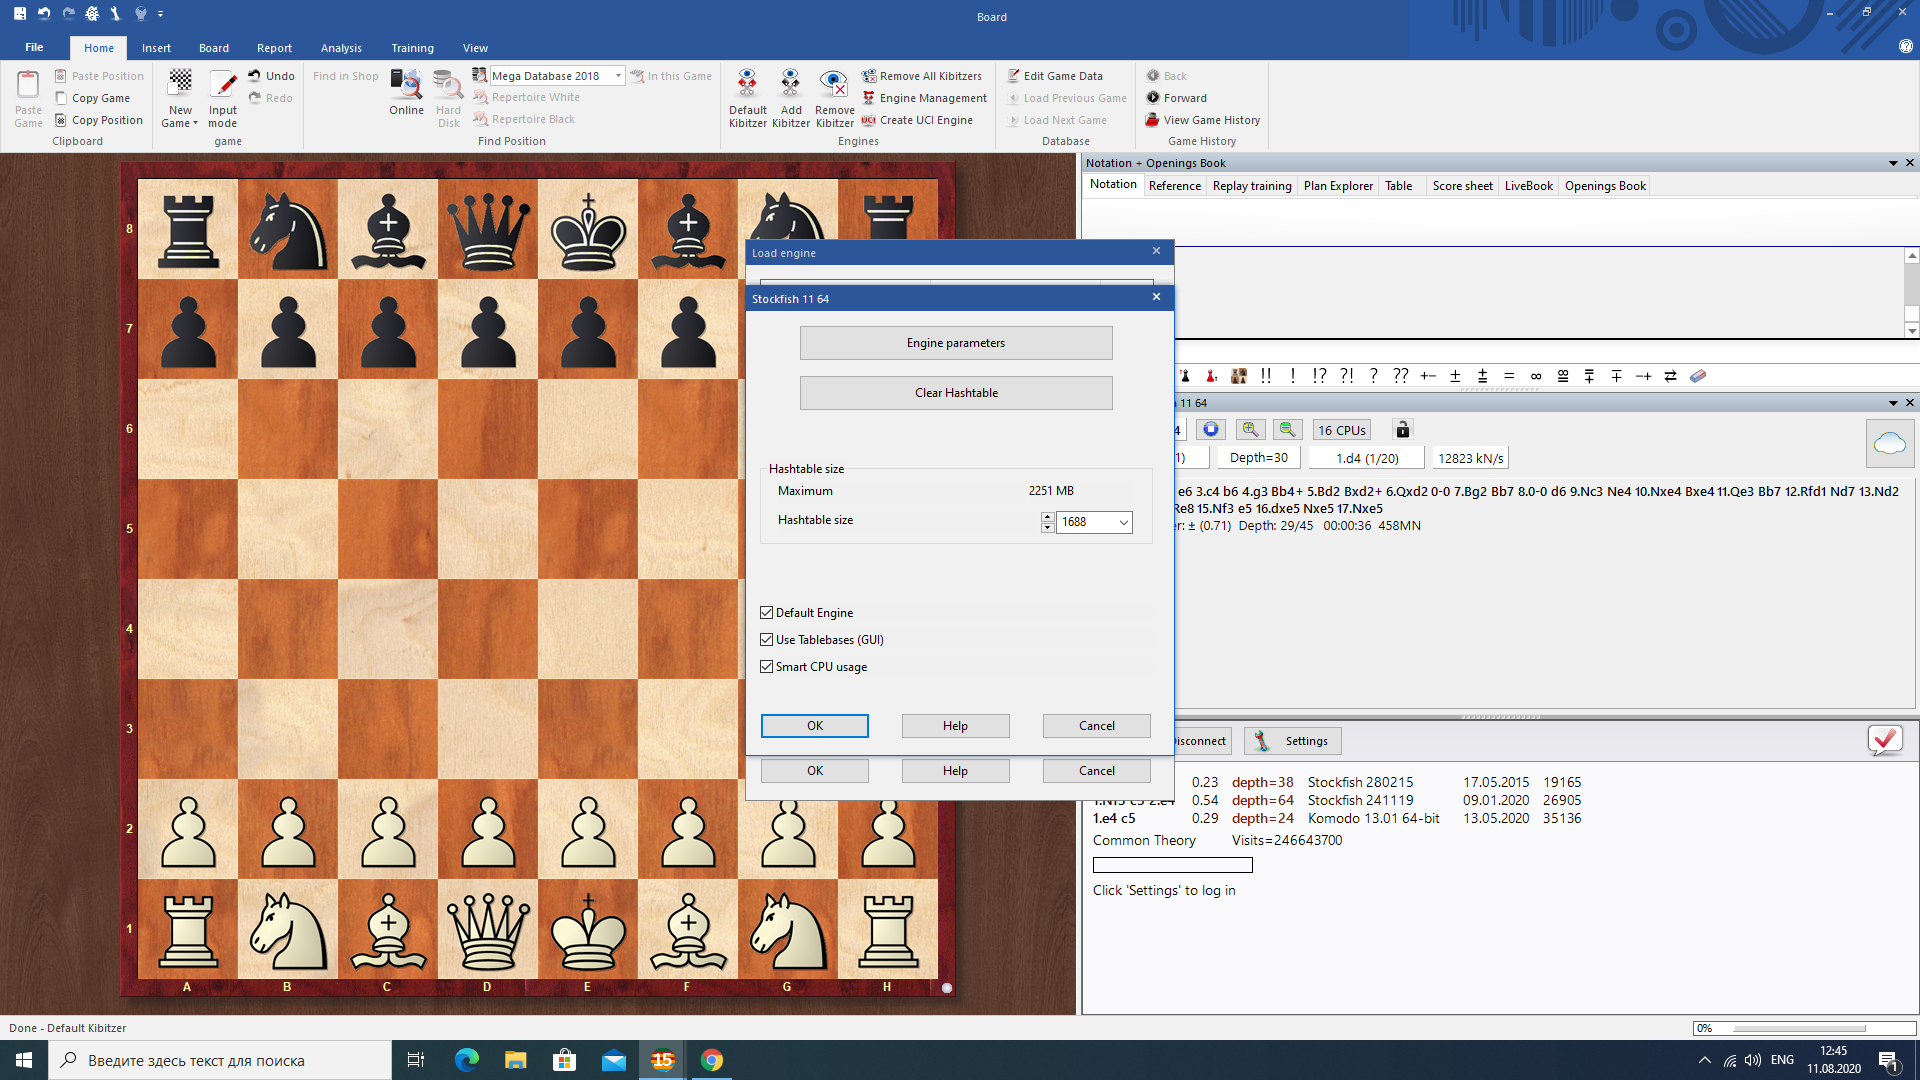Viewport: 1920px width, 1080px height.
Task: Open Google Chrome from taskbar
Action: pos(712,1060)
